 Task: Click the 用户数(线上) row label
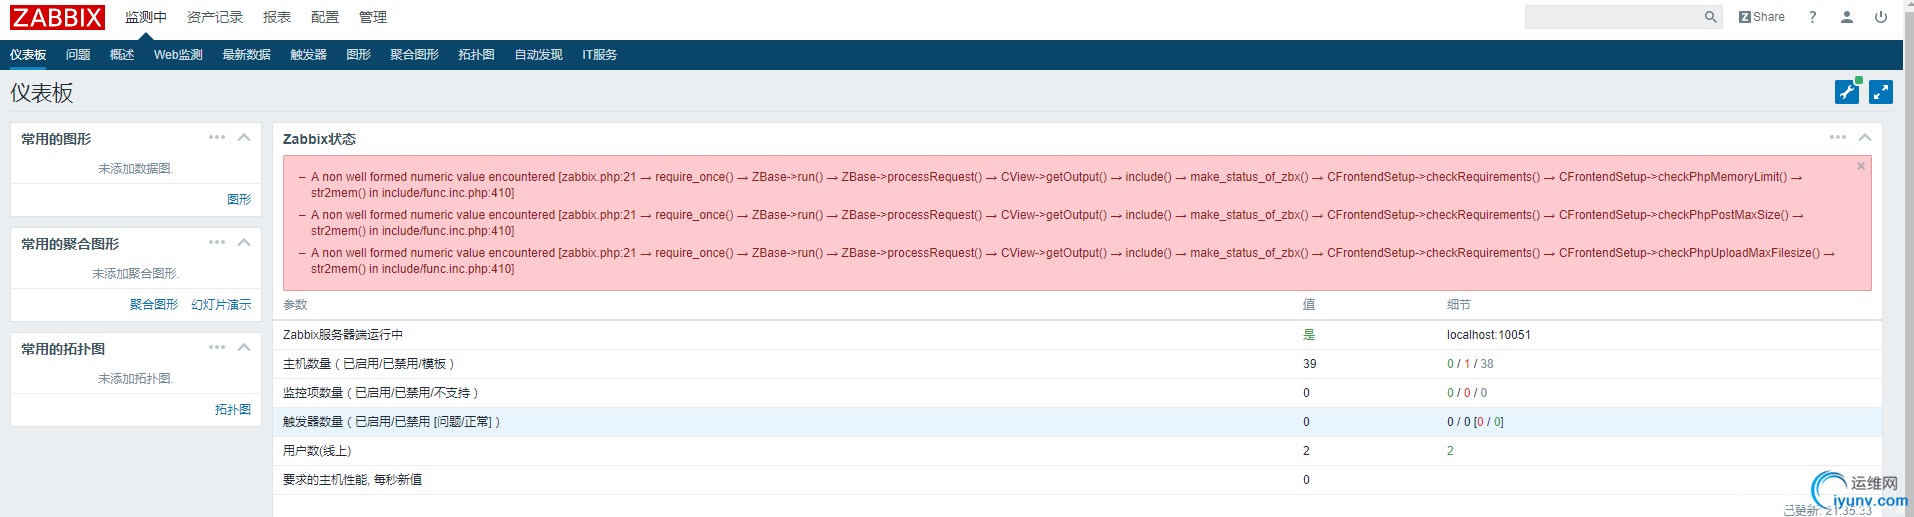[x=317, y=451]
